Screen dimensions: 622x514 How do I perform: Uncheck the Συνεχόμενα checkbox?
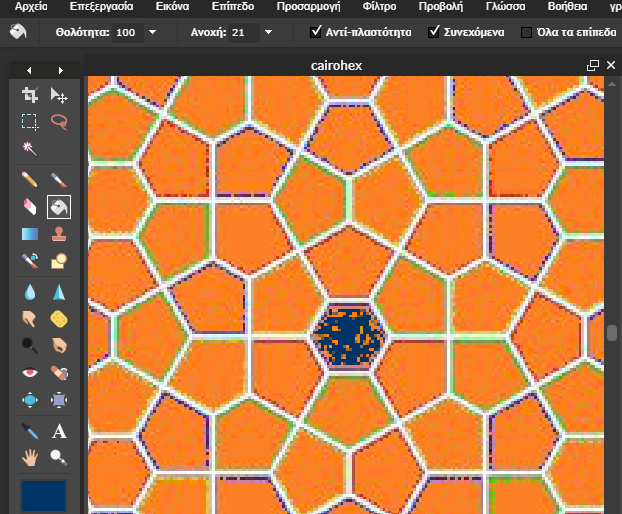pos(434,31)
